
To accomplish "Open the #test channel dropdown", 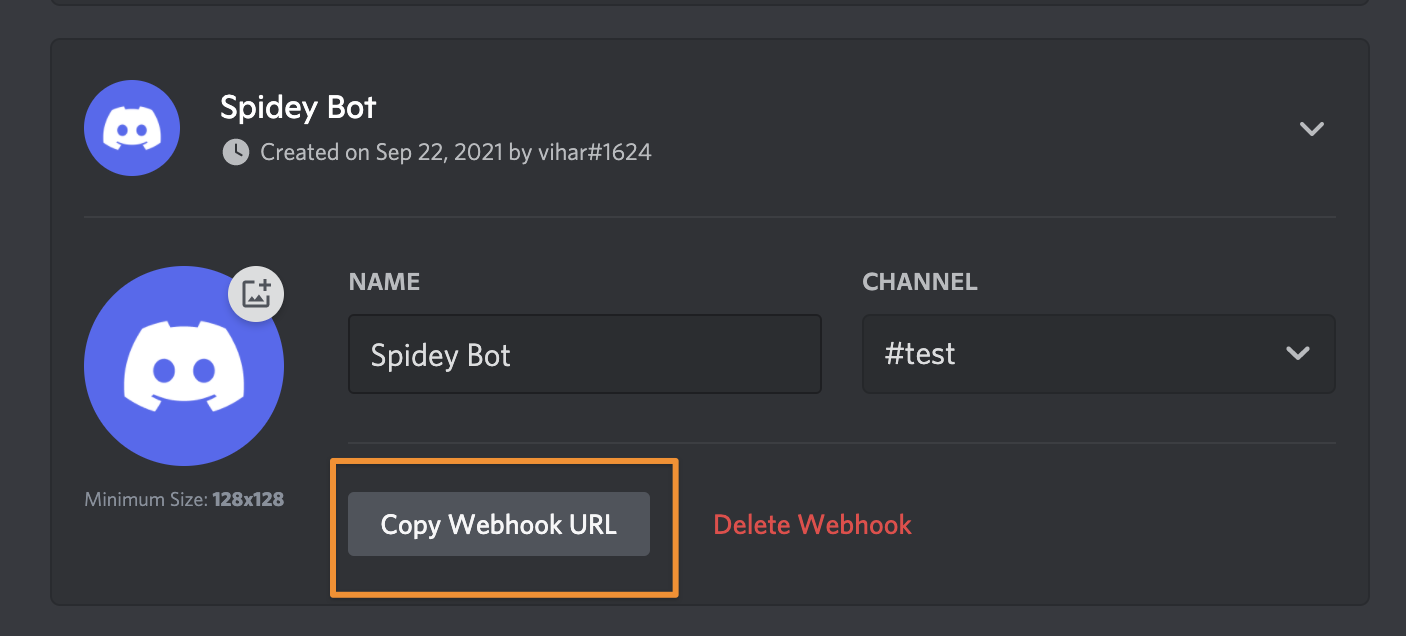I will point(1099,354).
